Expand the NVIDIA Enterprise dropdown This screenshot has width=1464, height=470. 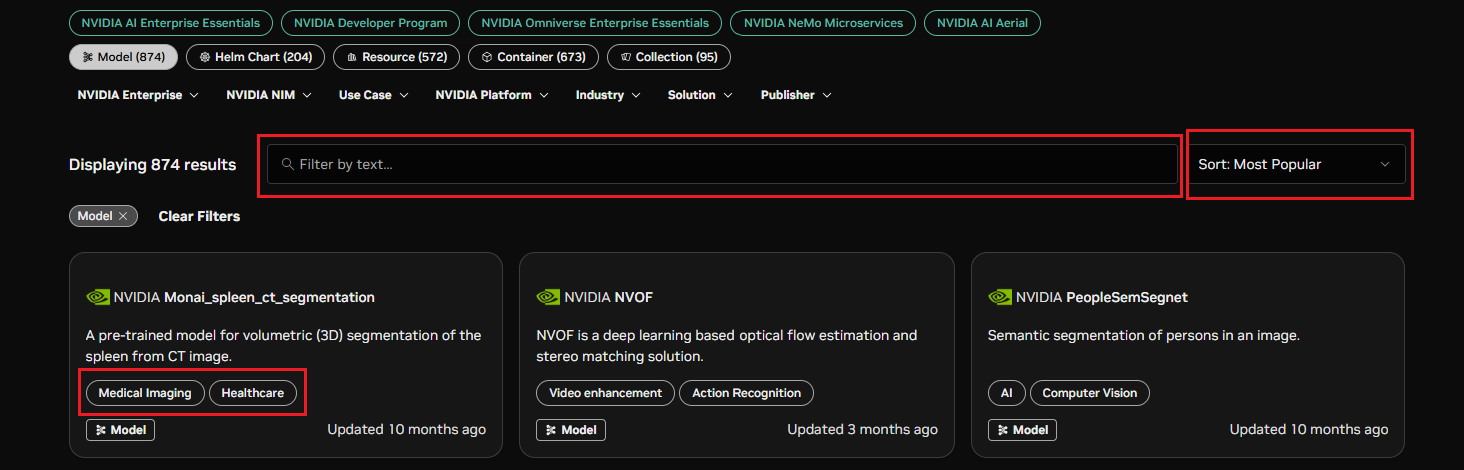coord(137,95)
